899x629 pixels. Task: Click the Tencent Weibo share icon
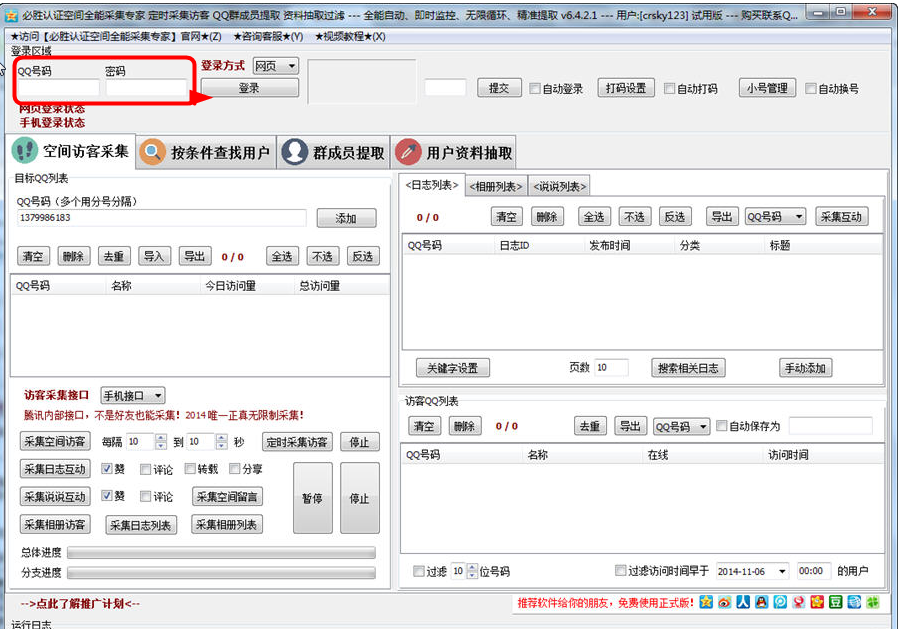coord(780,603)
